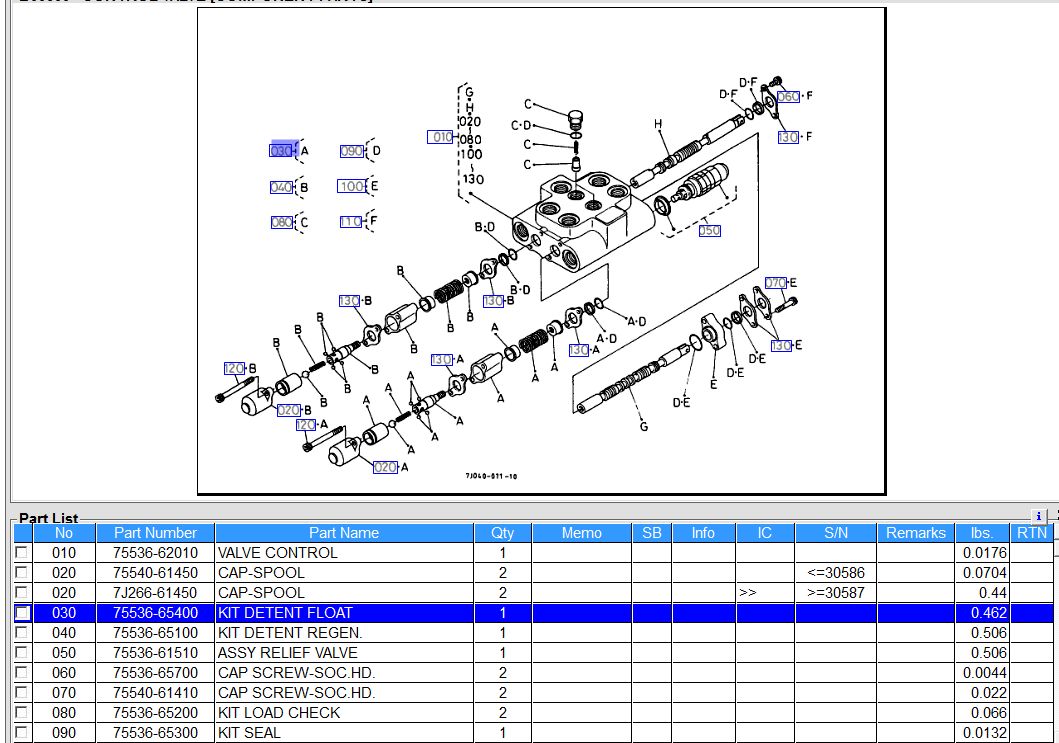Click the 070 callout label in the diagram
This screenshot has width=1059, height=743.
tap(776, 283)
